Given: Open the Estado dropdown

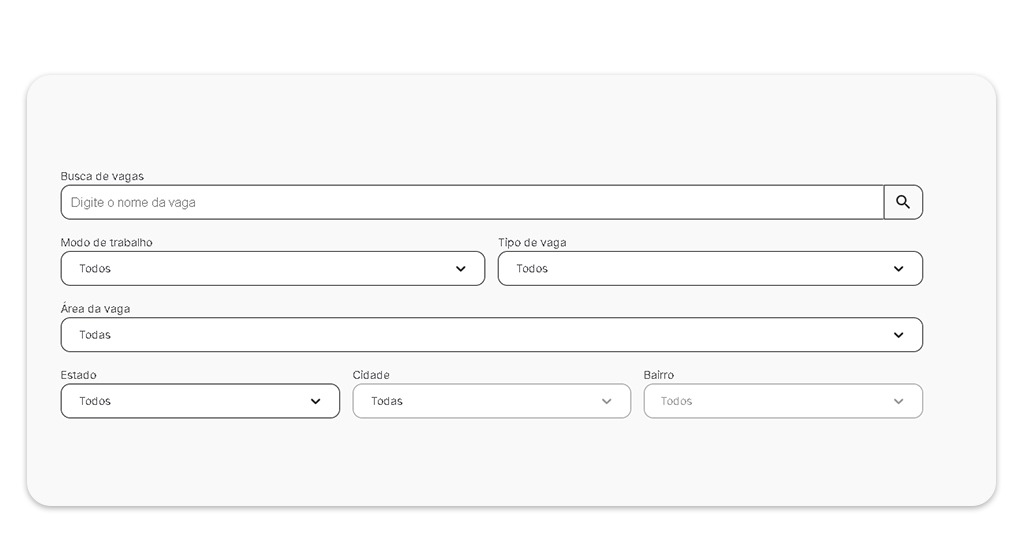Looking at the screenshot, I should [x=190, y=401].
